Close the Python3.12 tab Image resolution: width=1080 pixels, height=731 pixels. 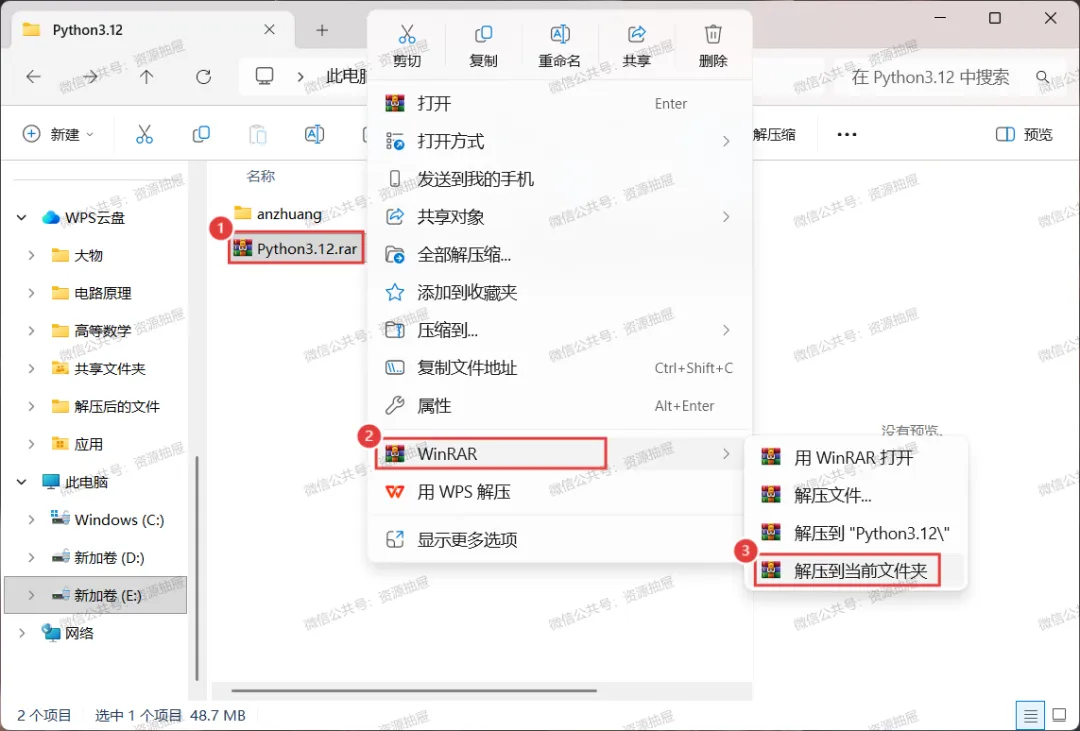click(269, 30)
